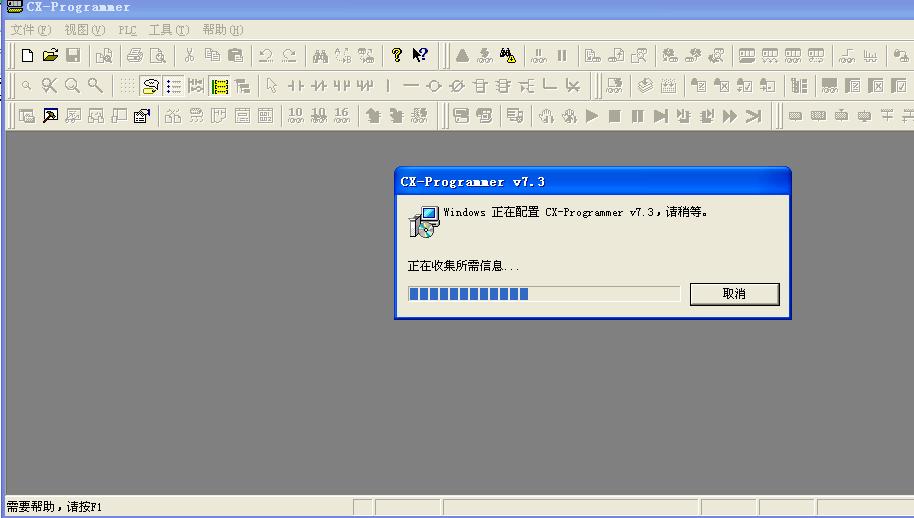Click the Zoom In magnifier icon

click(x=72, y=86)
